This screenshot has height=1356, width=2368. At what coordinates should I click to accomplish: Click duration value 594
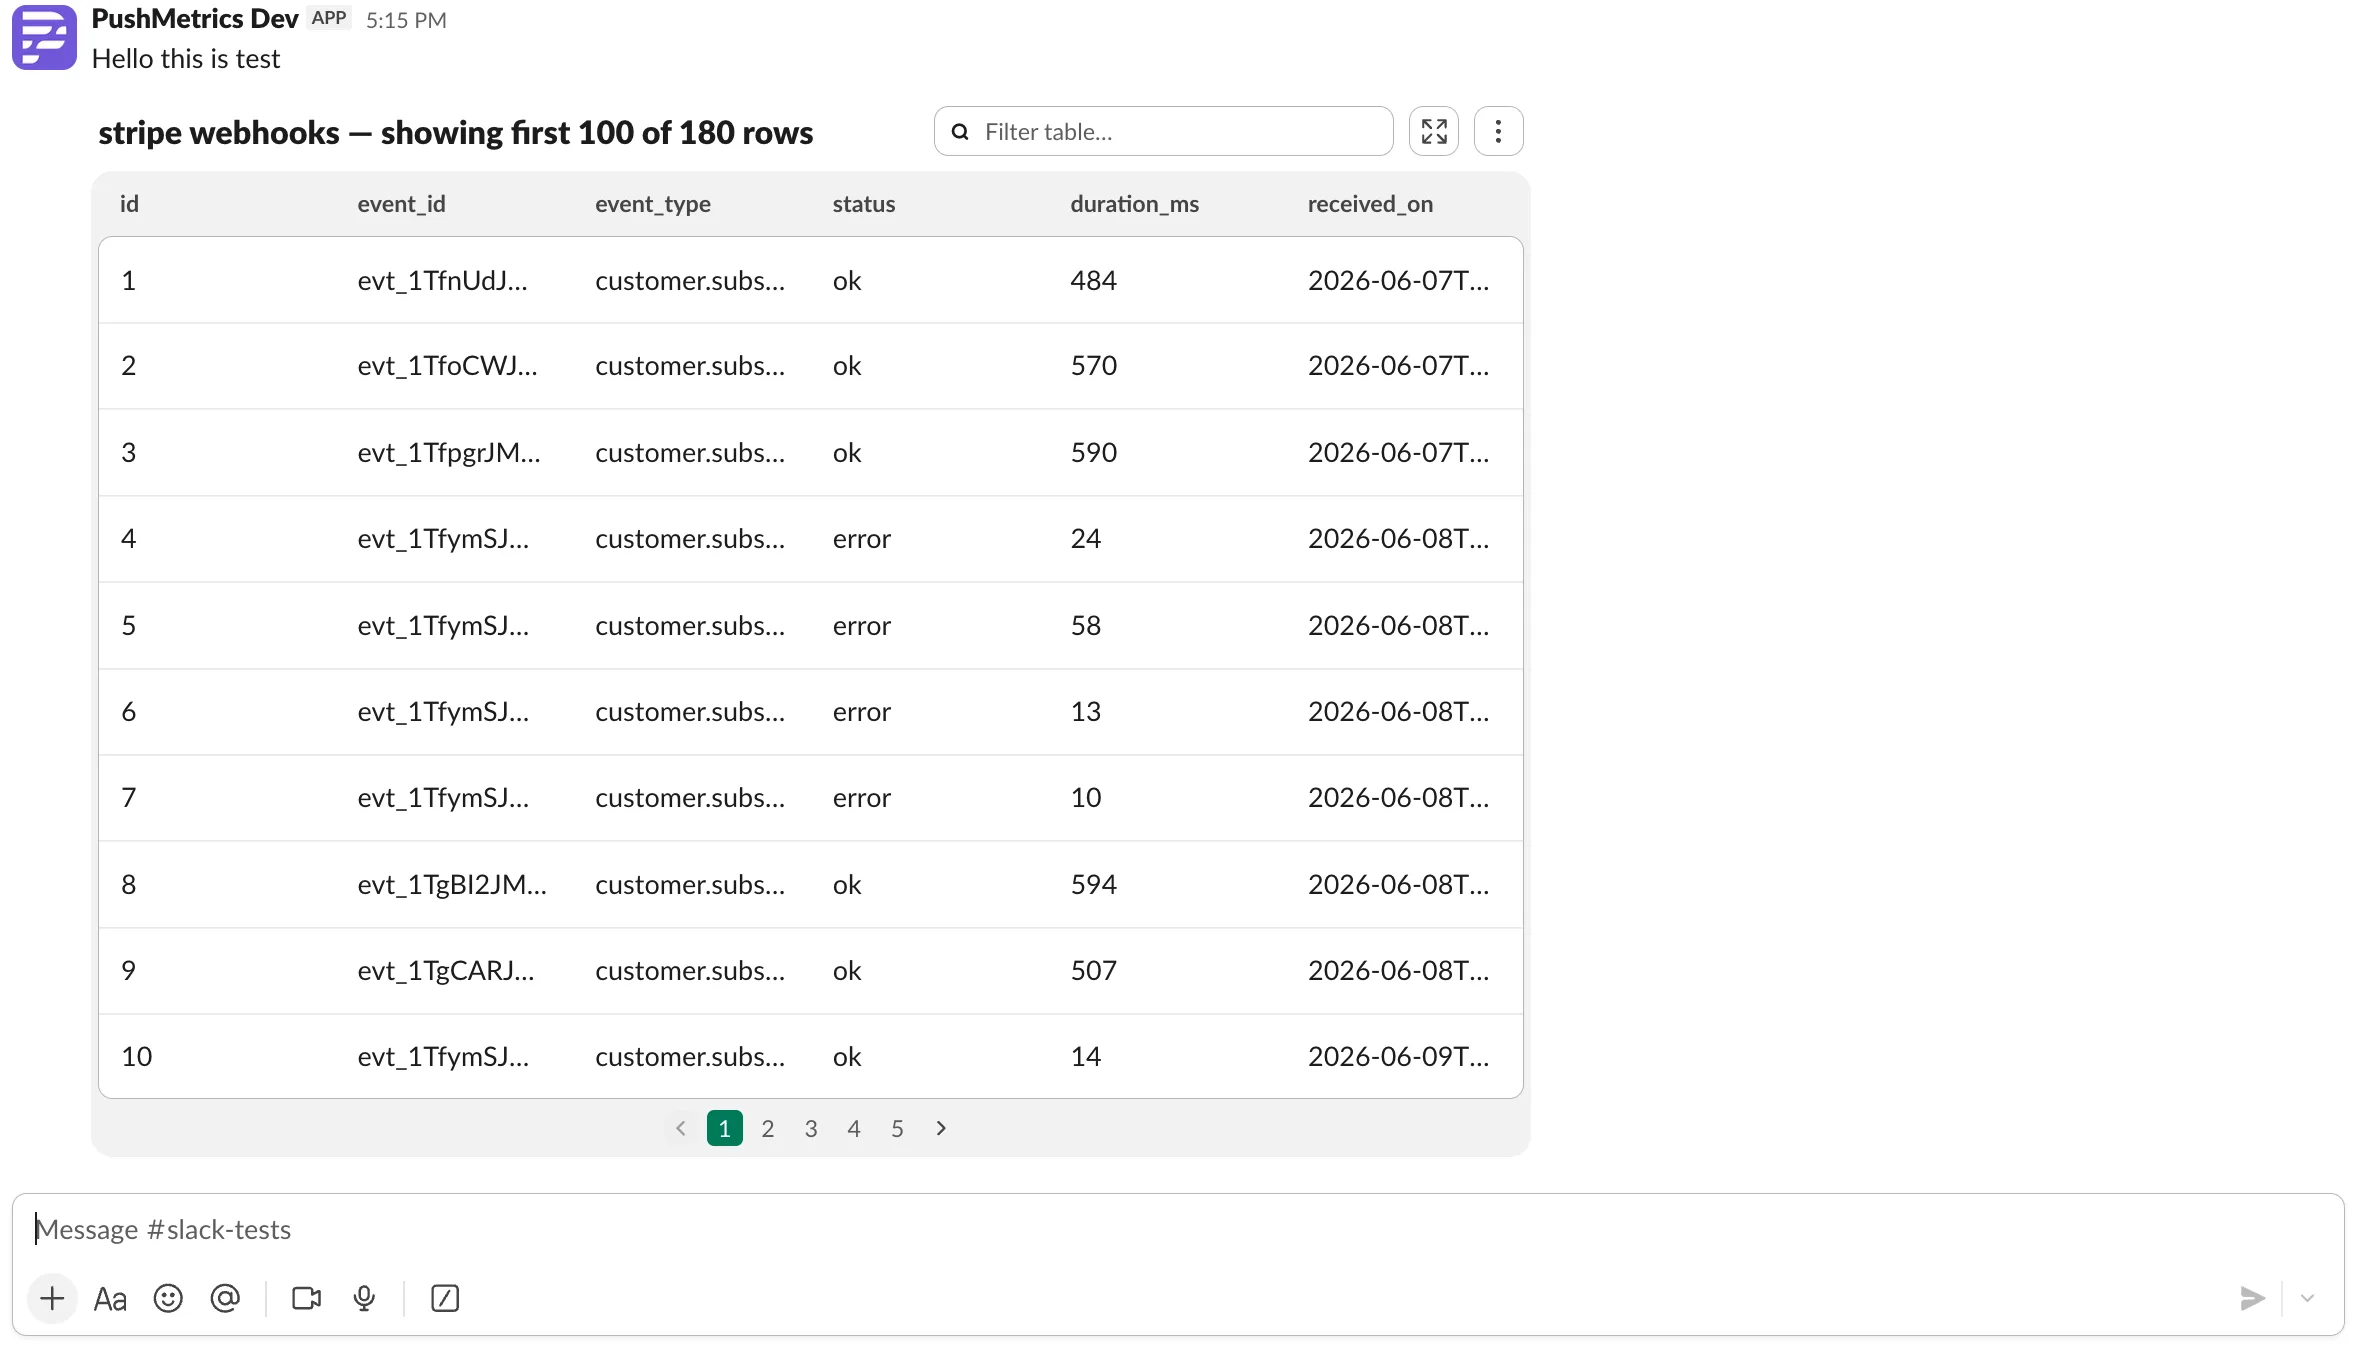[x=1094, y=885]
